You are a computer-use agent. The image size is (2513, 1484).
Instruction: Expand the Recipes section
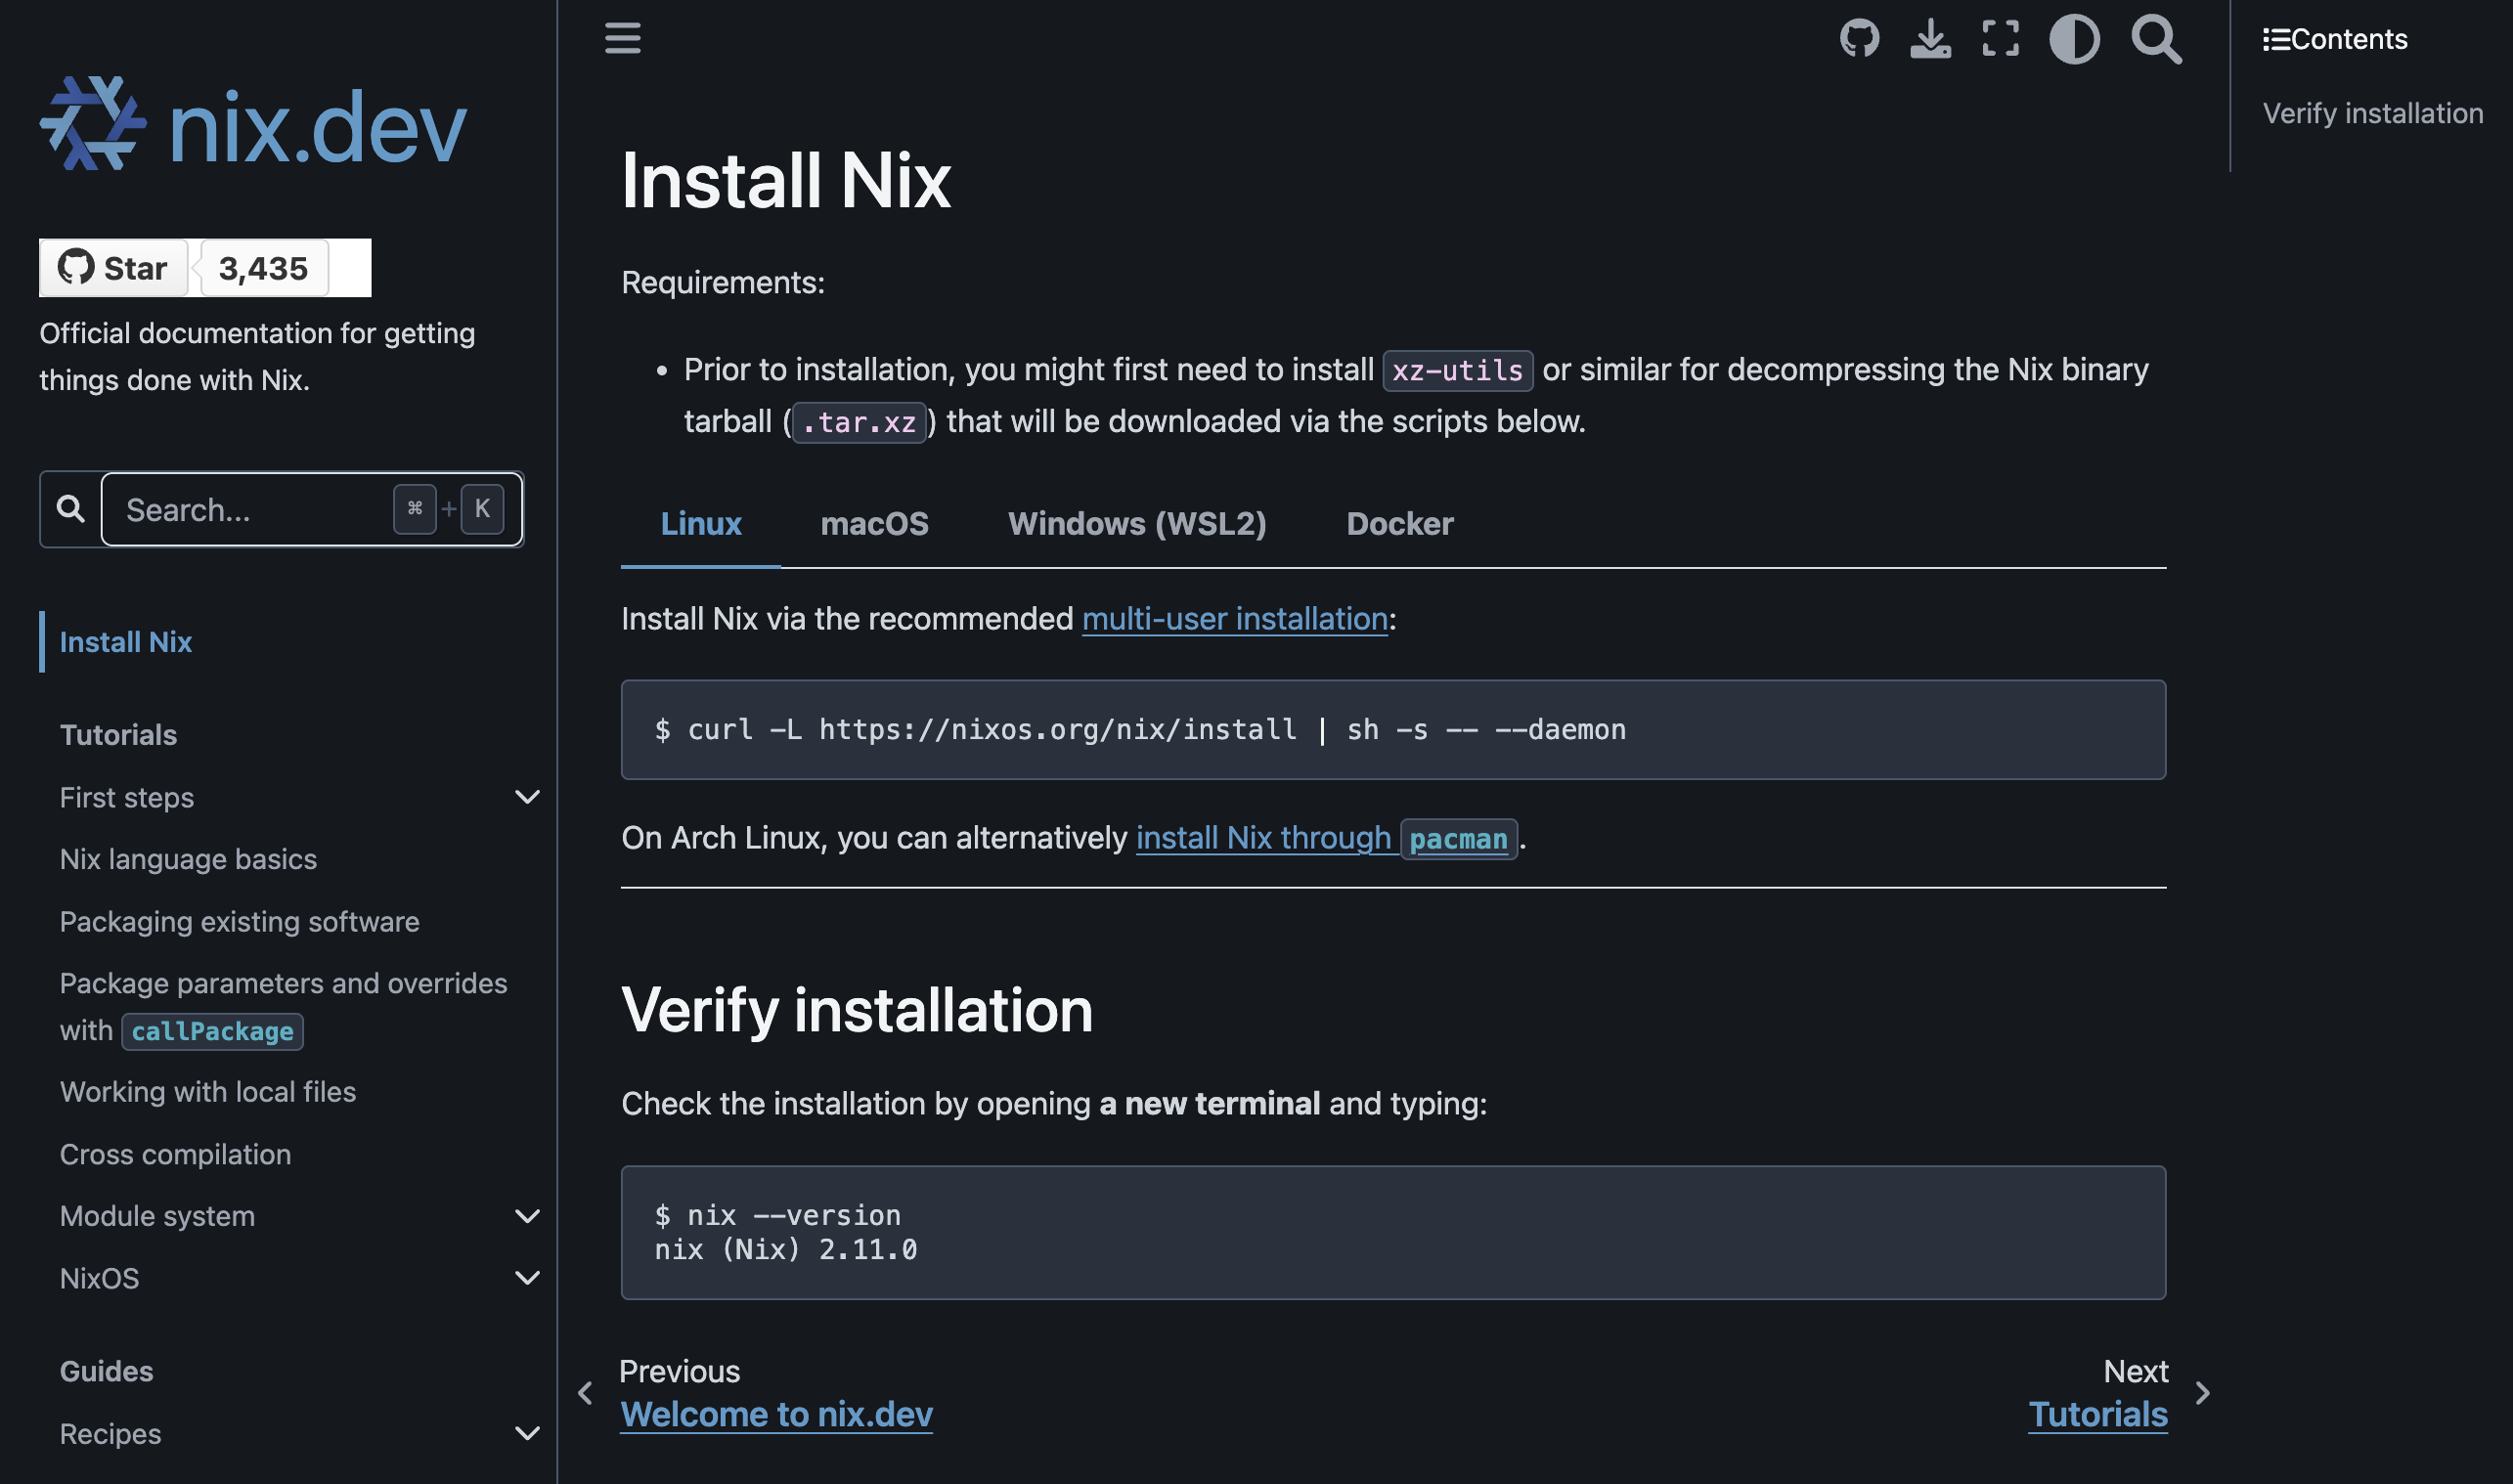click(527, 1433)
